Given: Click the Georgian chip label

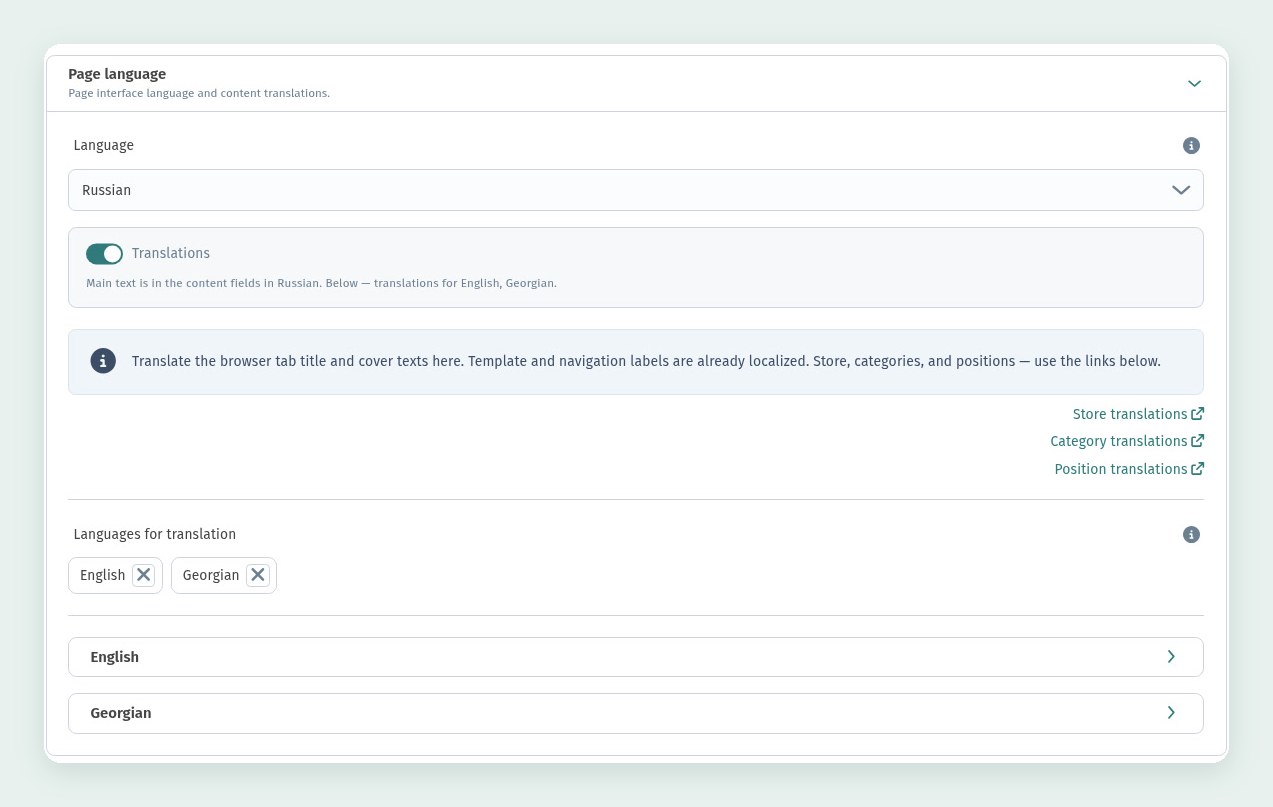Looking at the screenshot, I should 211,575.
